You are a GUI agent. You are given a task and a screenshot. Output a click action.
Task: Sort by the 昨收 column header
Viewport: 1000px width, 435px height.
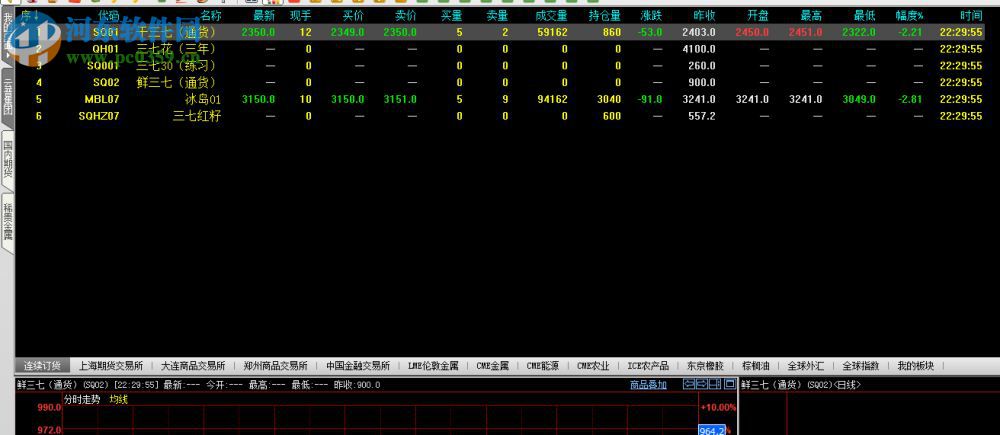pos(704,15)
